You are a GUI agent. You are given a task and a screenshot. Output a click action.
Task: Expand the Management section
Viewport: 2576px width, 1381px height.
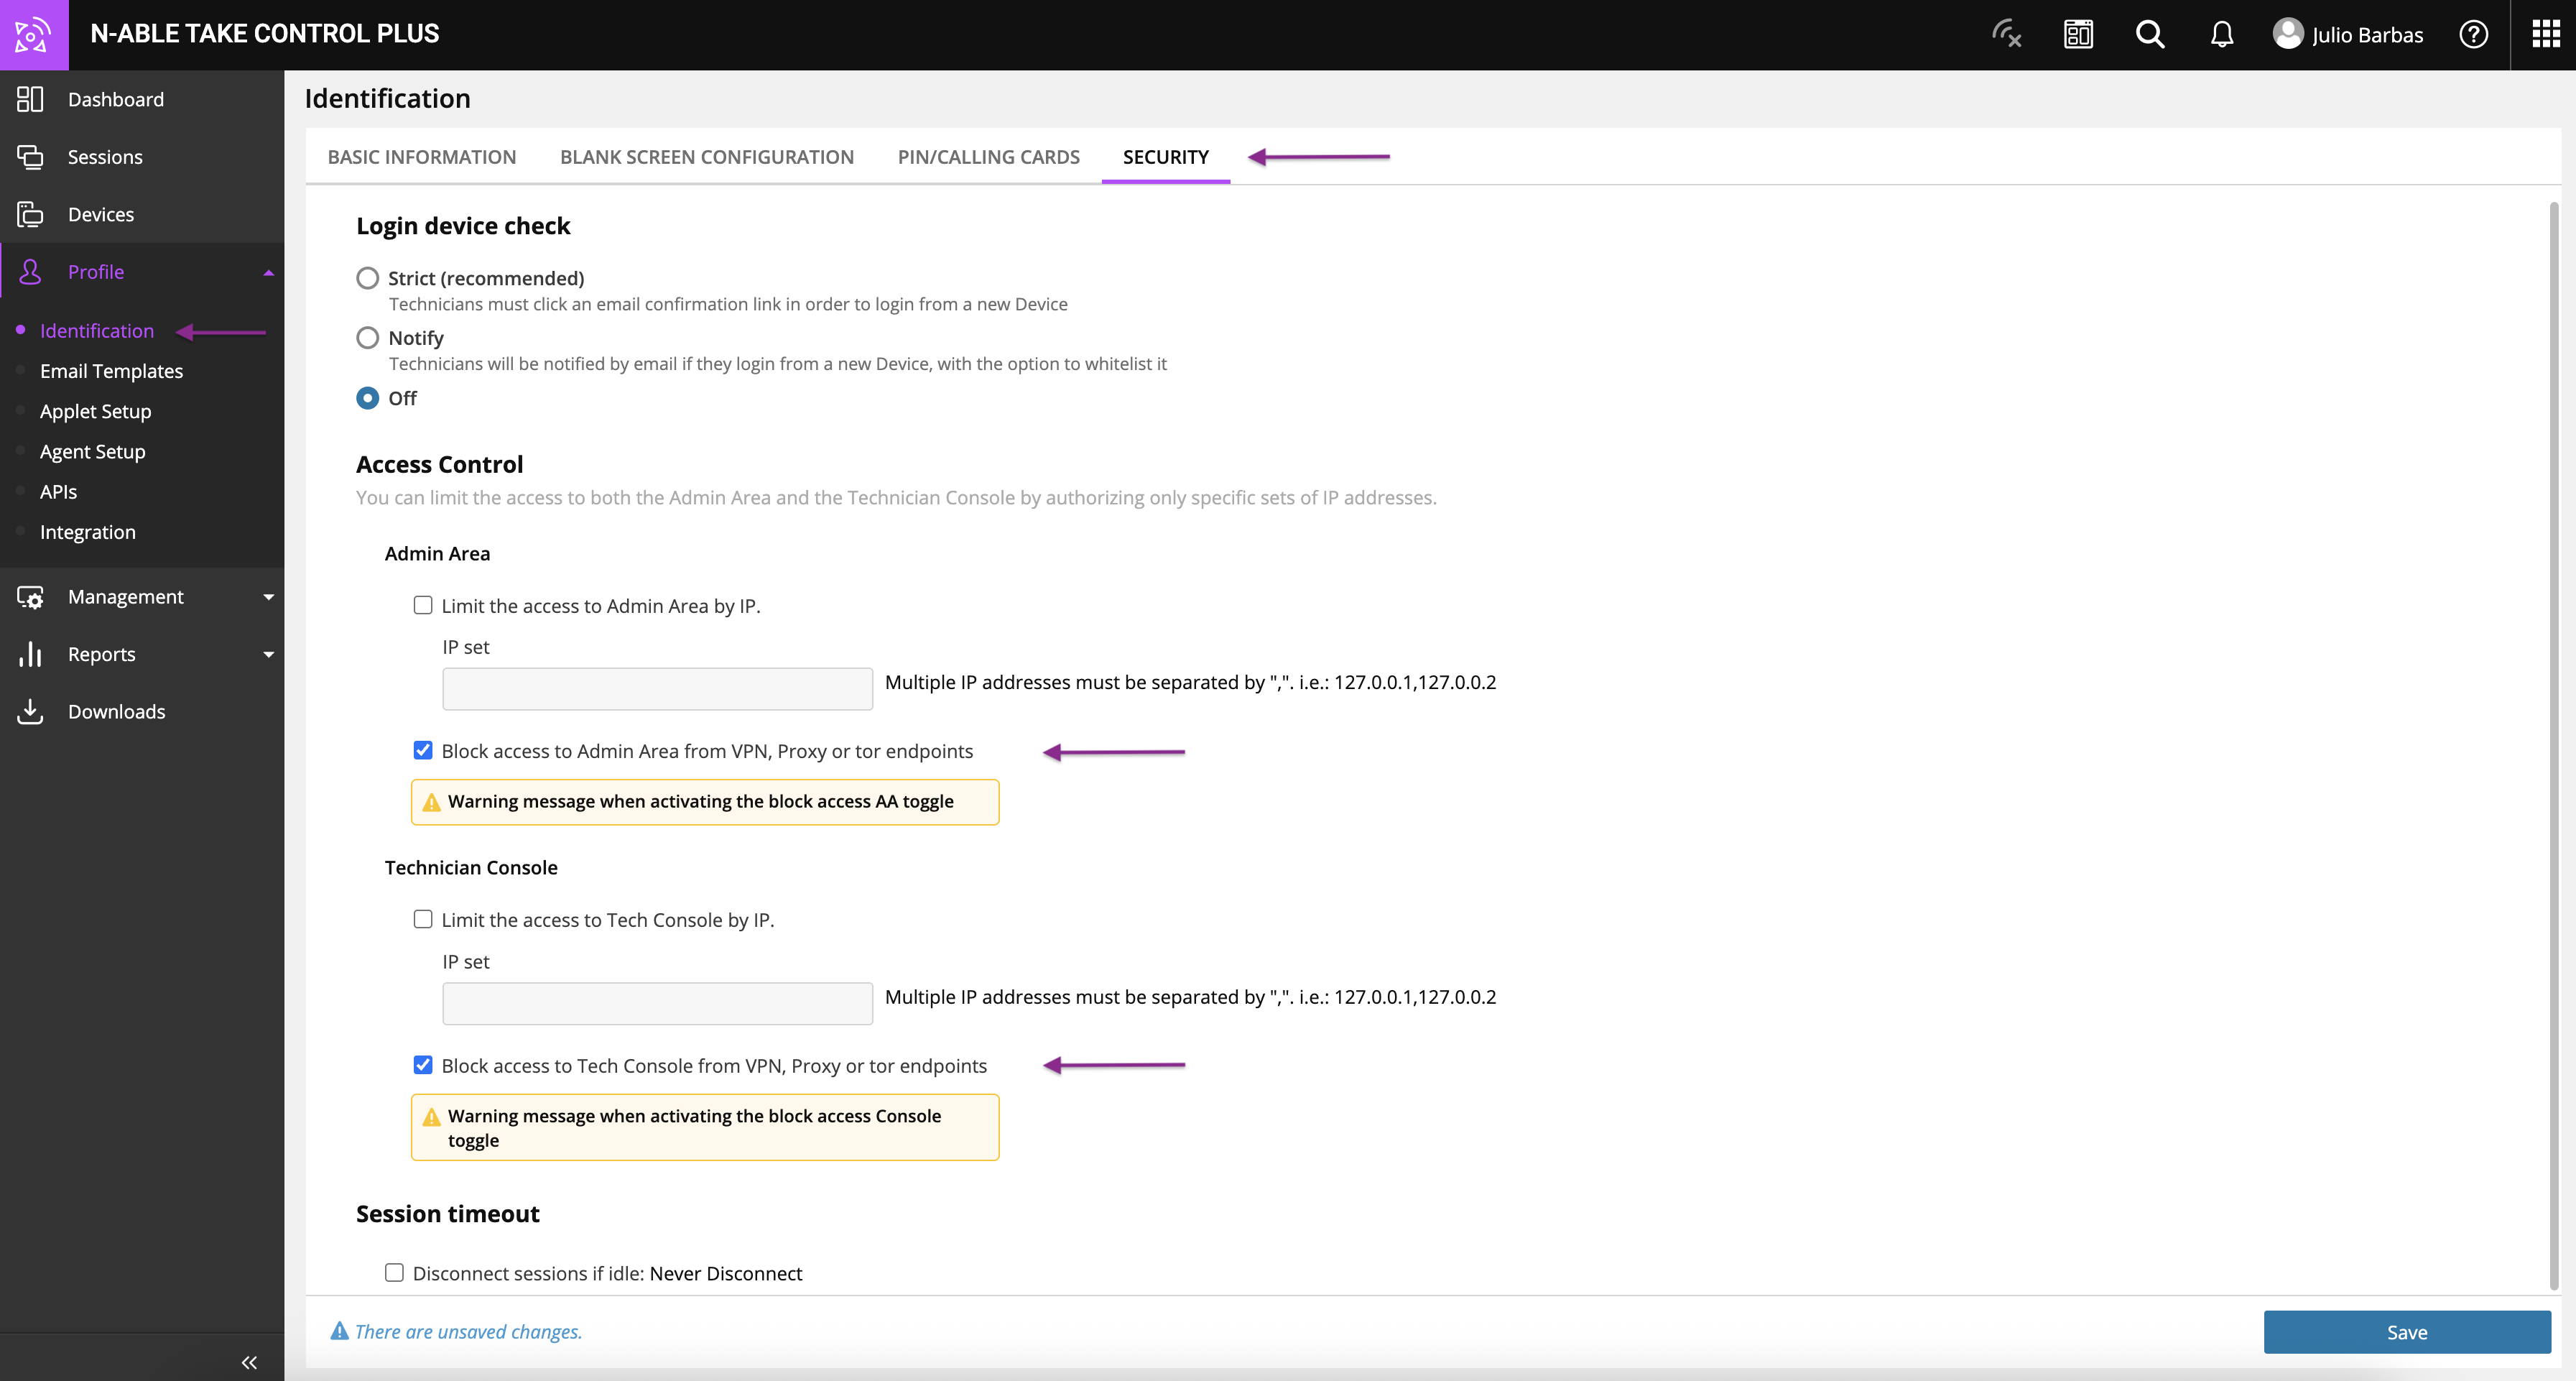pyautogui.click(x=267, y=596)
